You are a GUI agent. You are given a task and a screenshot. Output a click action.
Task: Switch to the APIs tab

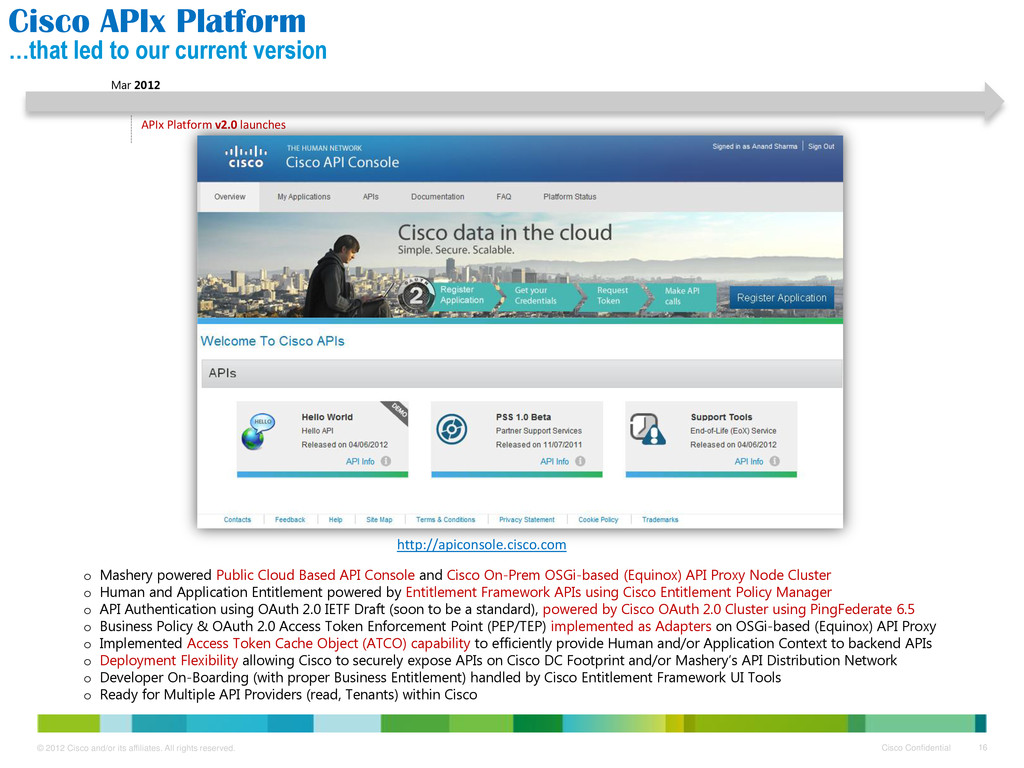[370, 197]
